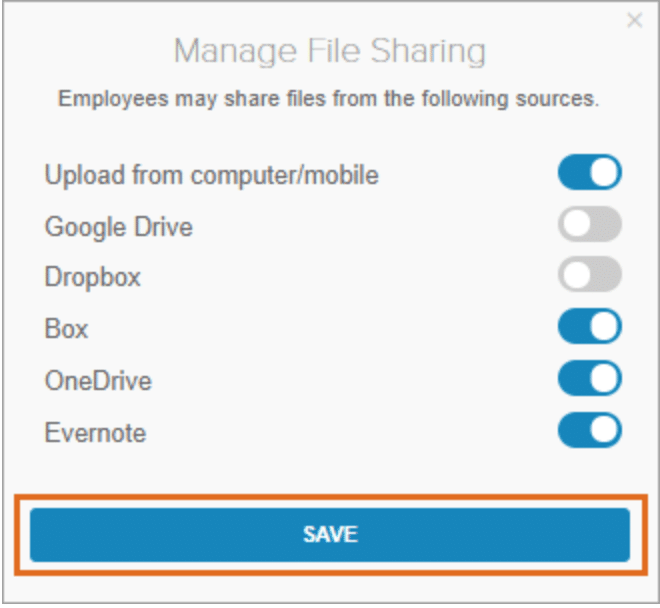The width and height of the screenshot is (660, 608).
Task: Enable the Google Drive toggle
Action: pos(589,225)
